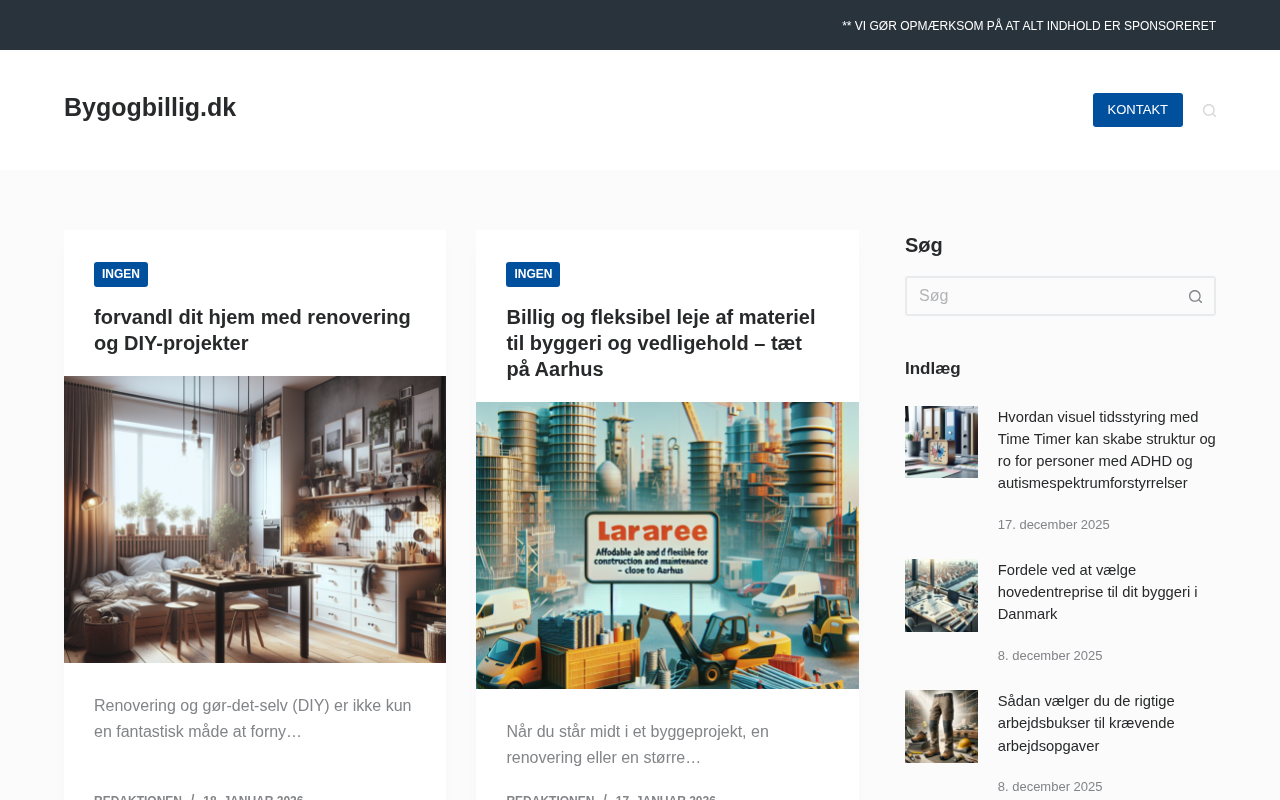View the construction site featured image
The width and height of the screenshot is (1280, 800).
pyautogui.click(x=667, y=545)
